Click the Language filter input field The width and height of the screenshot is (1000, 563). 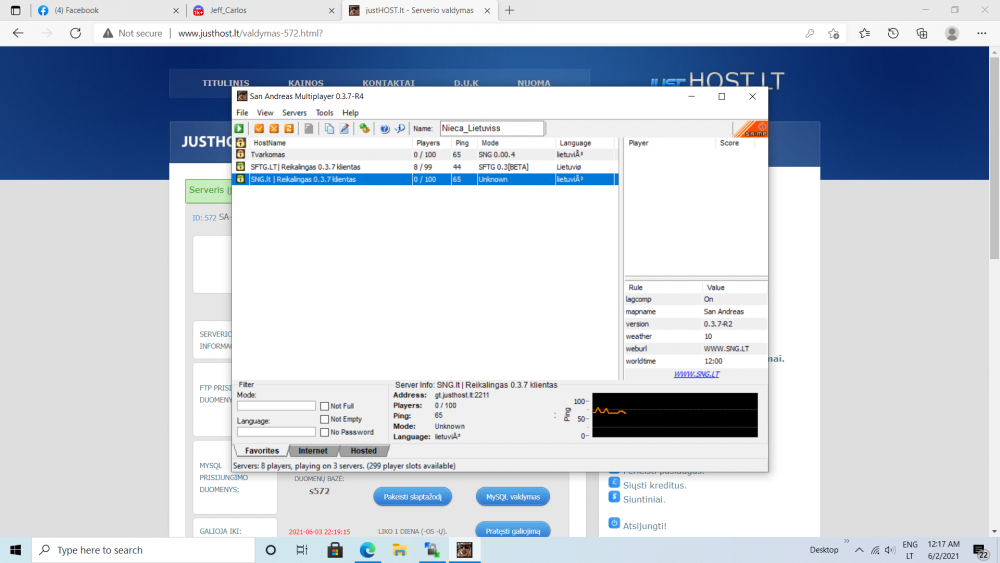point(276,432)
